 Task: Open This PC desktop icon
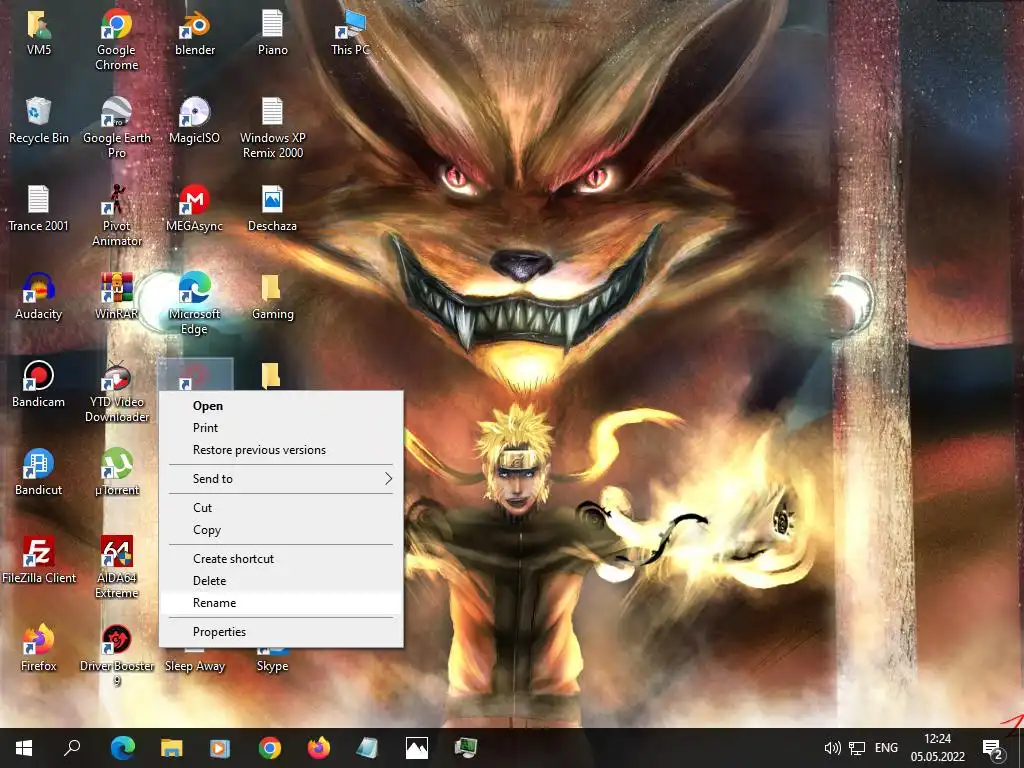[350, 33]
